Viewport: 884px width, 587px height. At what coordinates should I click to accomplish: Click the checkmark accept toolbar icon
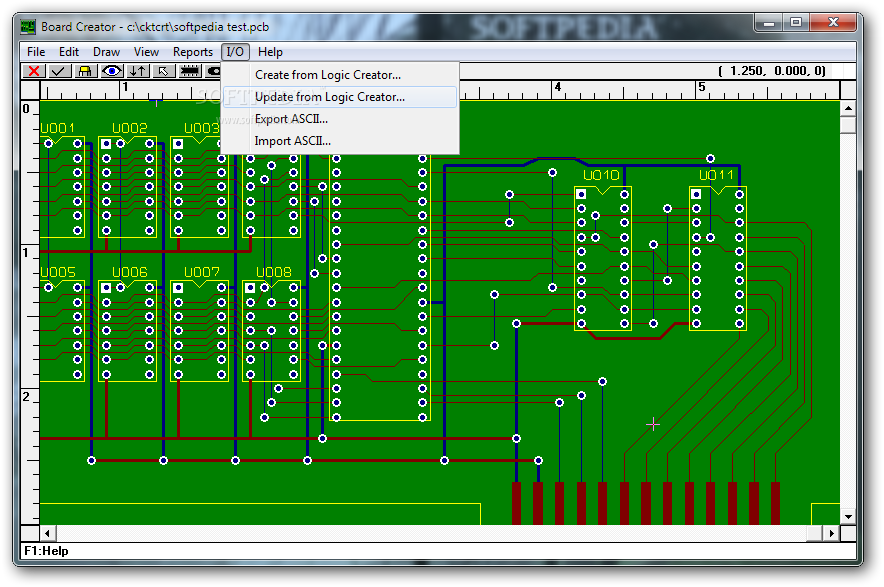tap(59, 71)
